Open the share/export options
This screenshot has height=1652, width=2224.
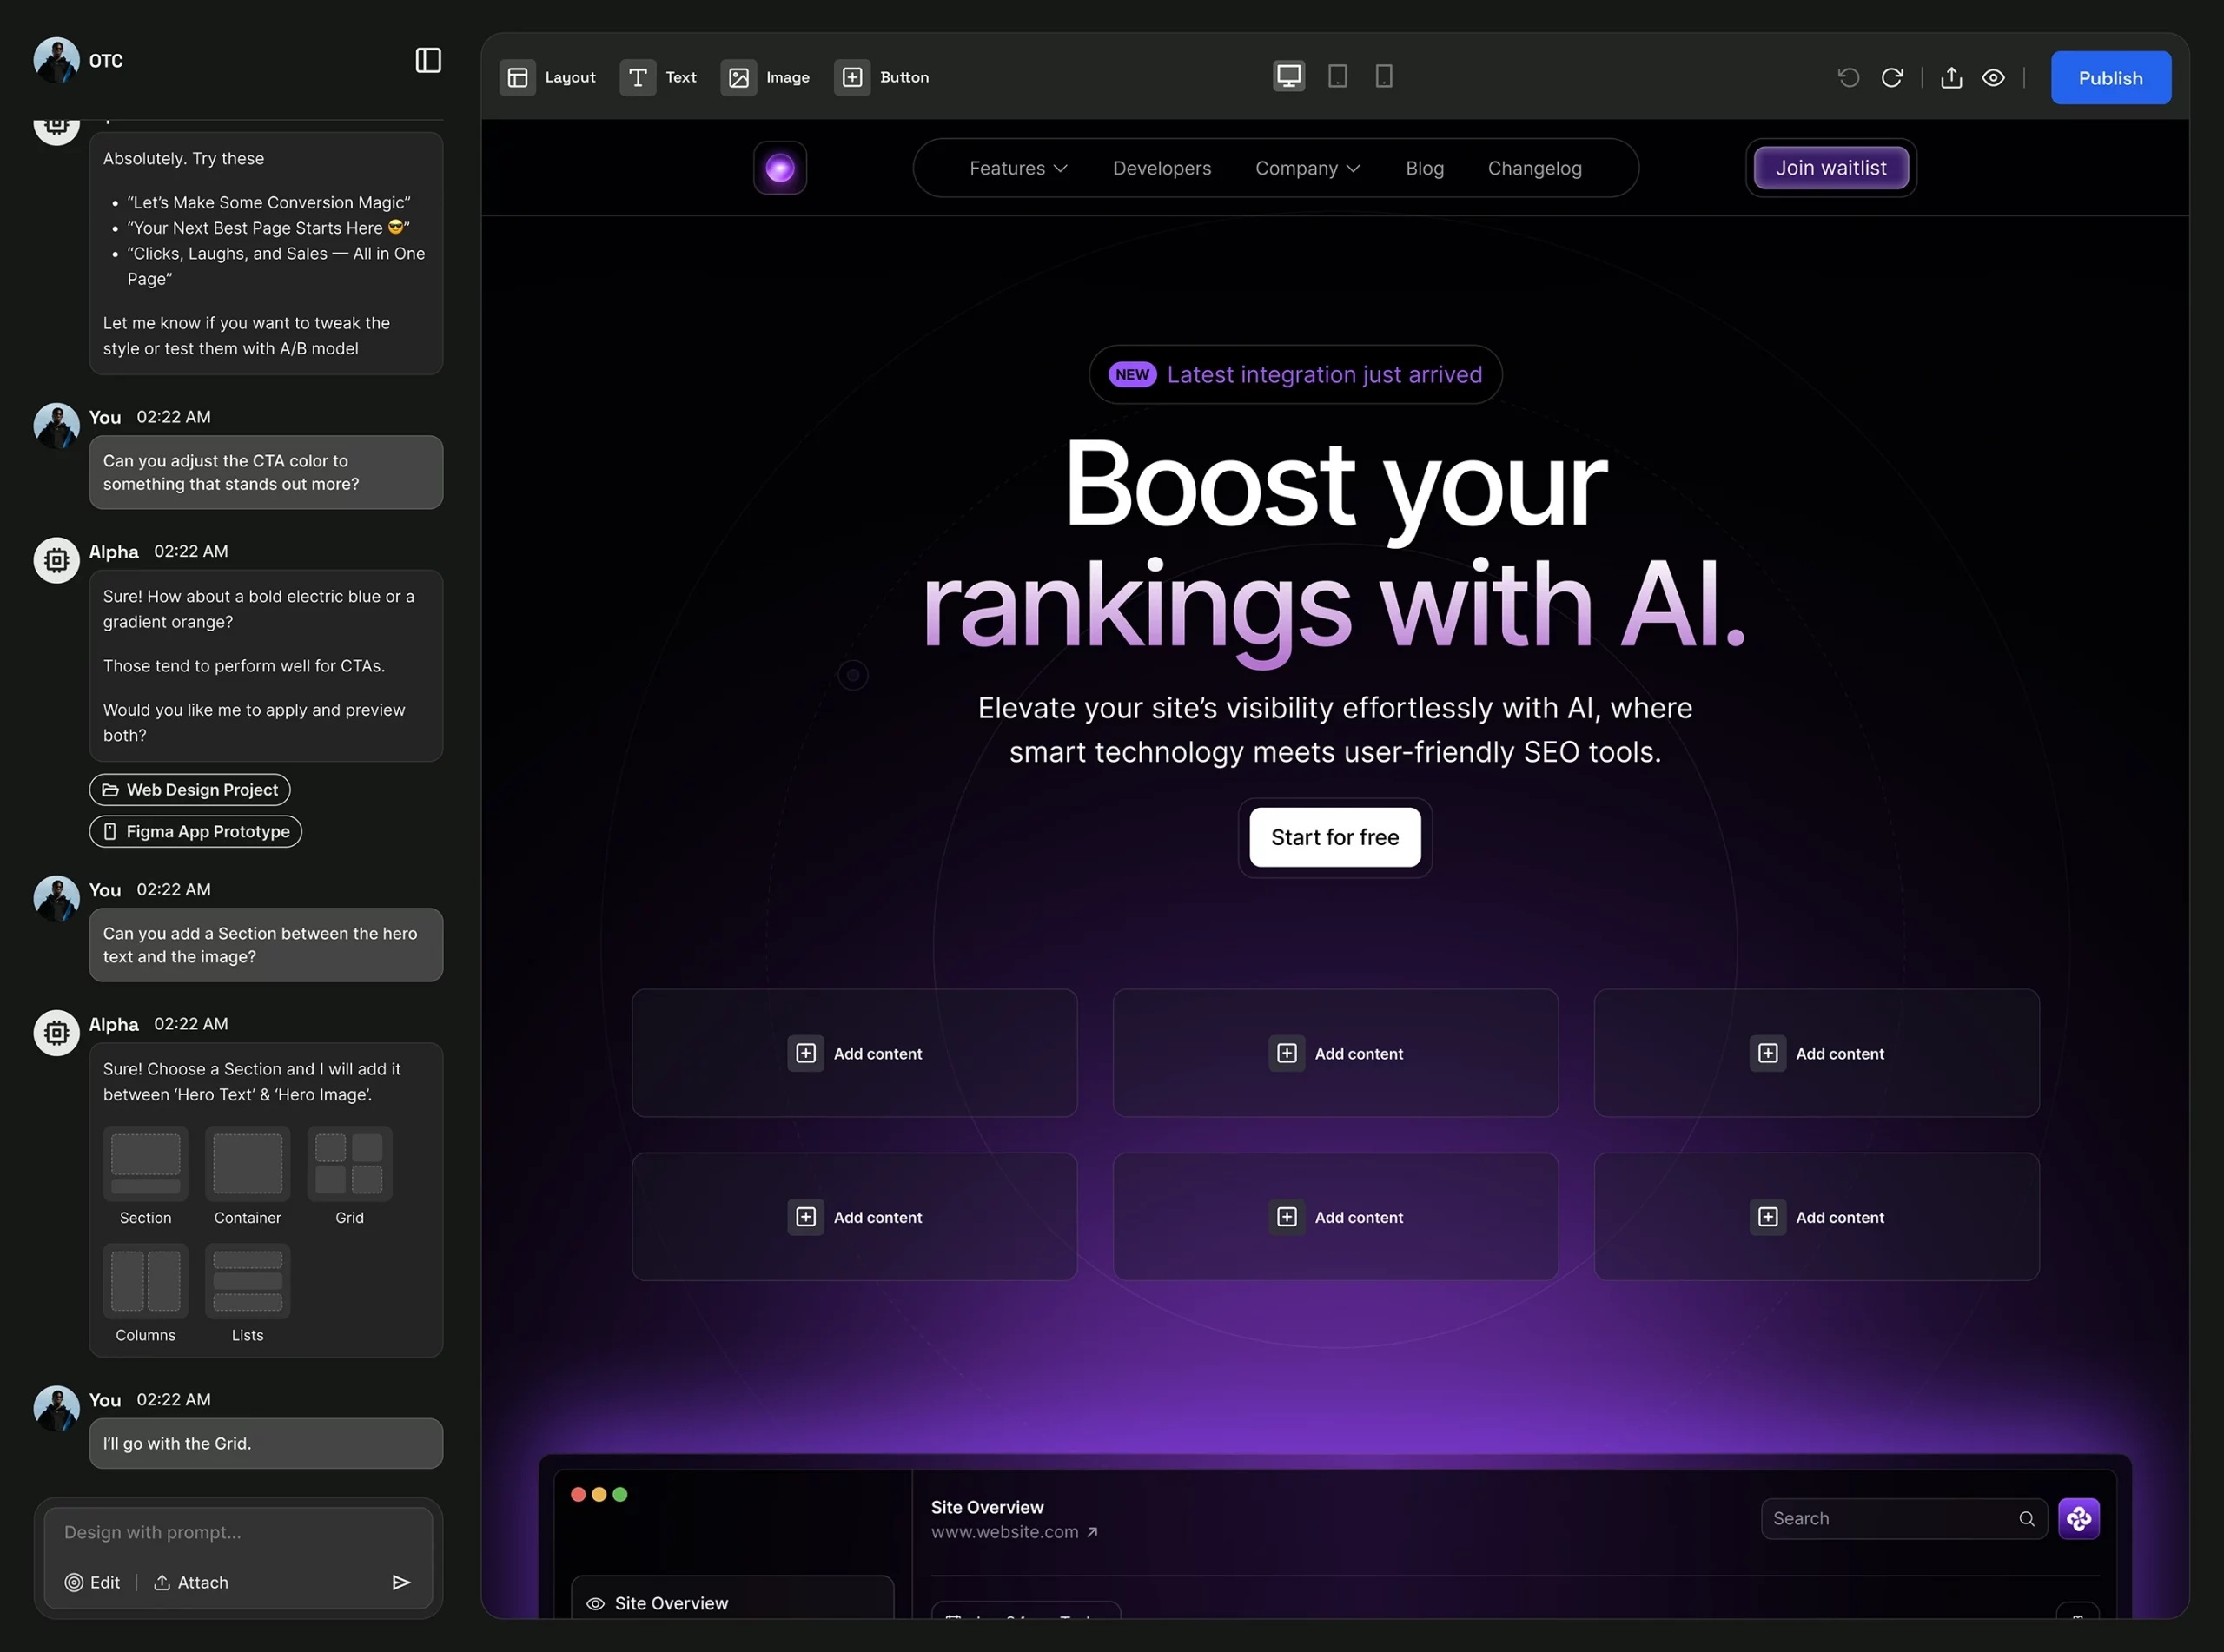(1950, 77)
